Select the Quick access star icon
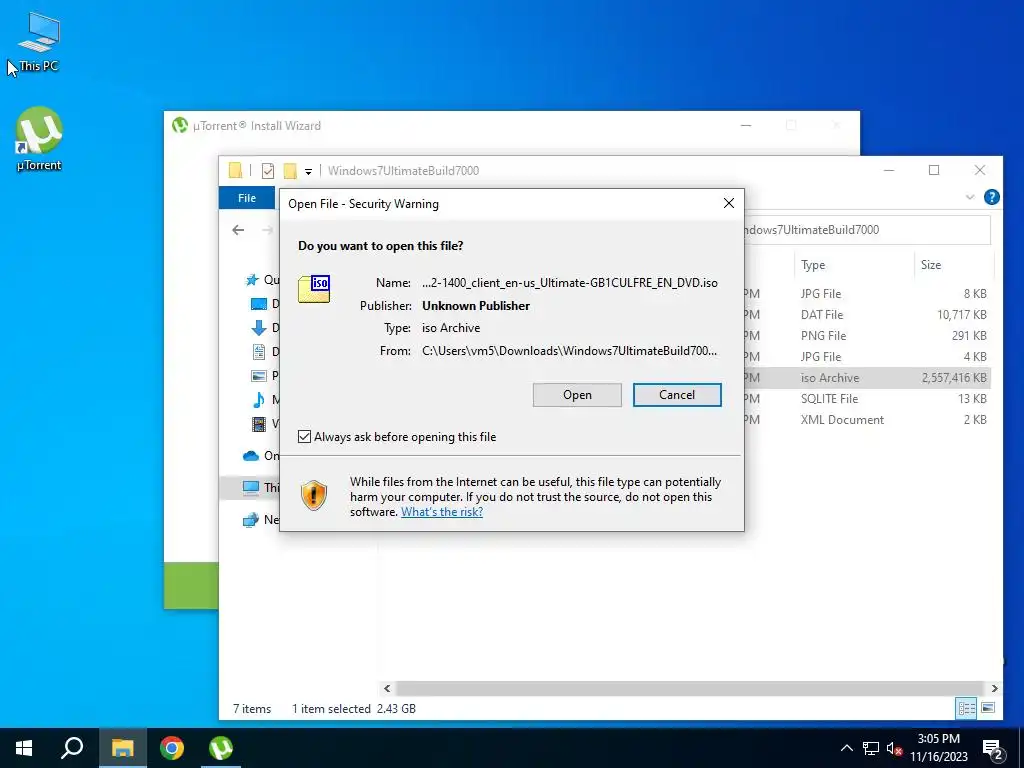This screenshot has width=1024, height=768. coord(252,280)
